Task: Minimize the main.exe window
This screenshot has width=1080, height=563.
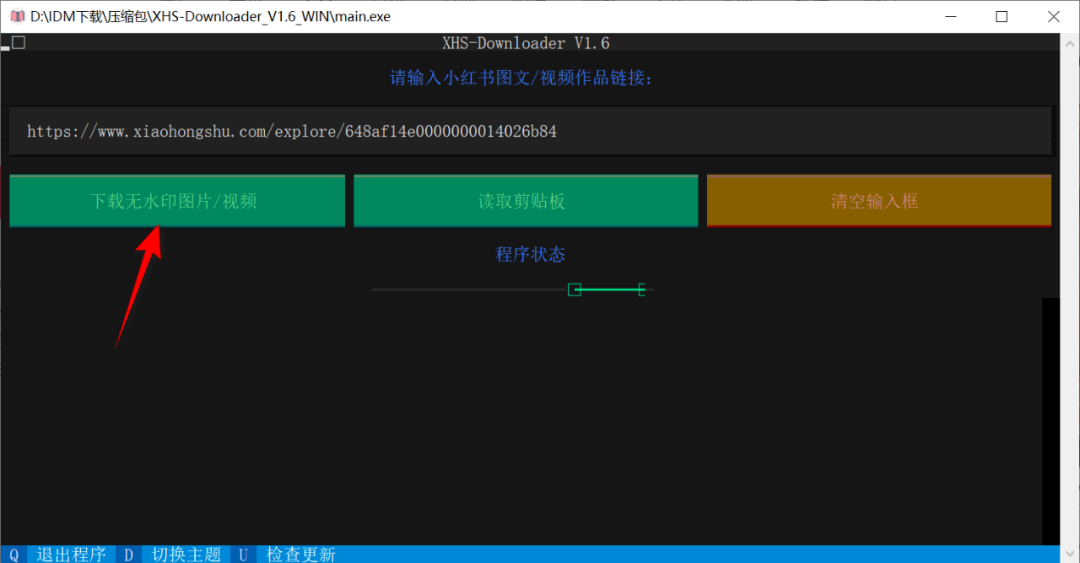Action: pos(951,16)
